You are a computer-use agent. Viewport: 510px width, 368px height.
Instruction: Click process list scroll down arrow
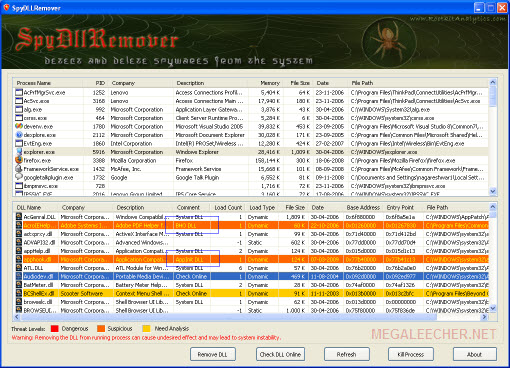click(493, 191)
